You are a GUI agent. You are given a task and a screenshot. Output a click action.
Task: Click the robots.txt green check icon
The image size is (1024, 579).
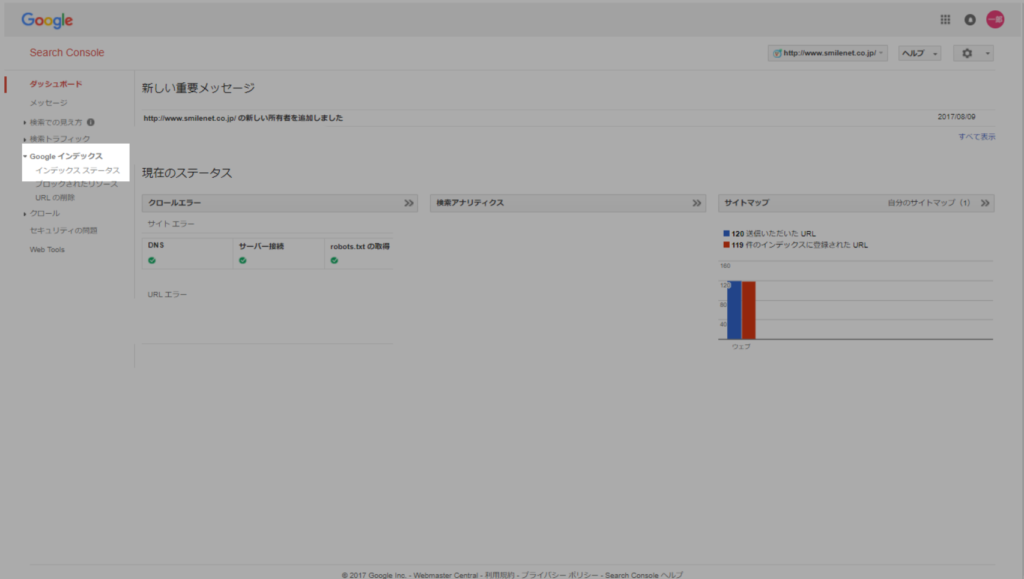334,260
